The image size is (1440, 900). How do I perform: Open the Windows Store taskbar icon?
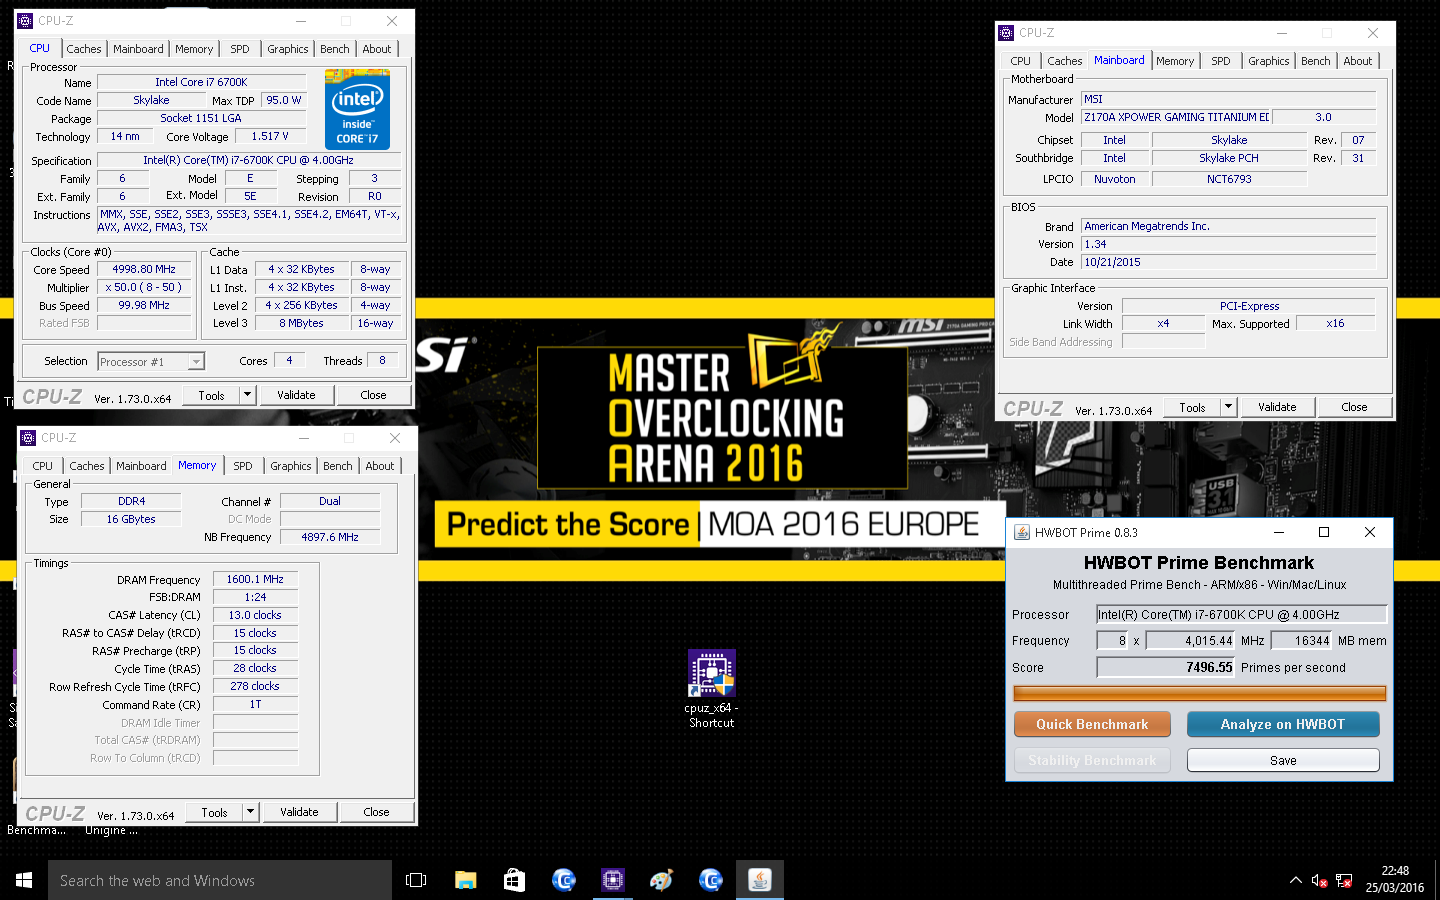tap(514, 880)
